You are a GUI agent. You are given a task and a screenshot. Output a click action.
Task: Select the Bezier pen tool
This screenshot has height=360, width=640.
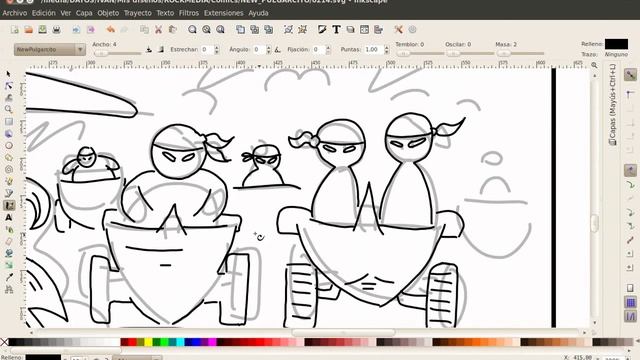9,193
